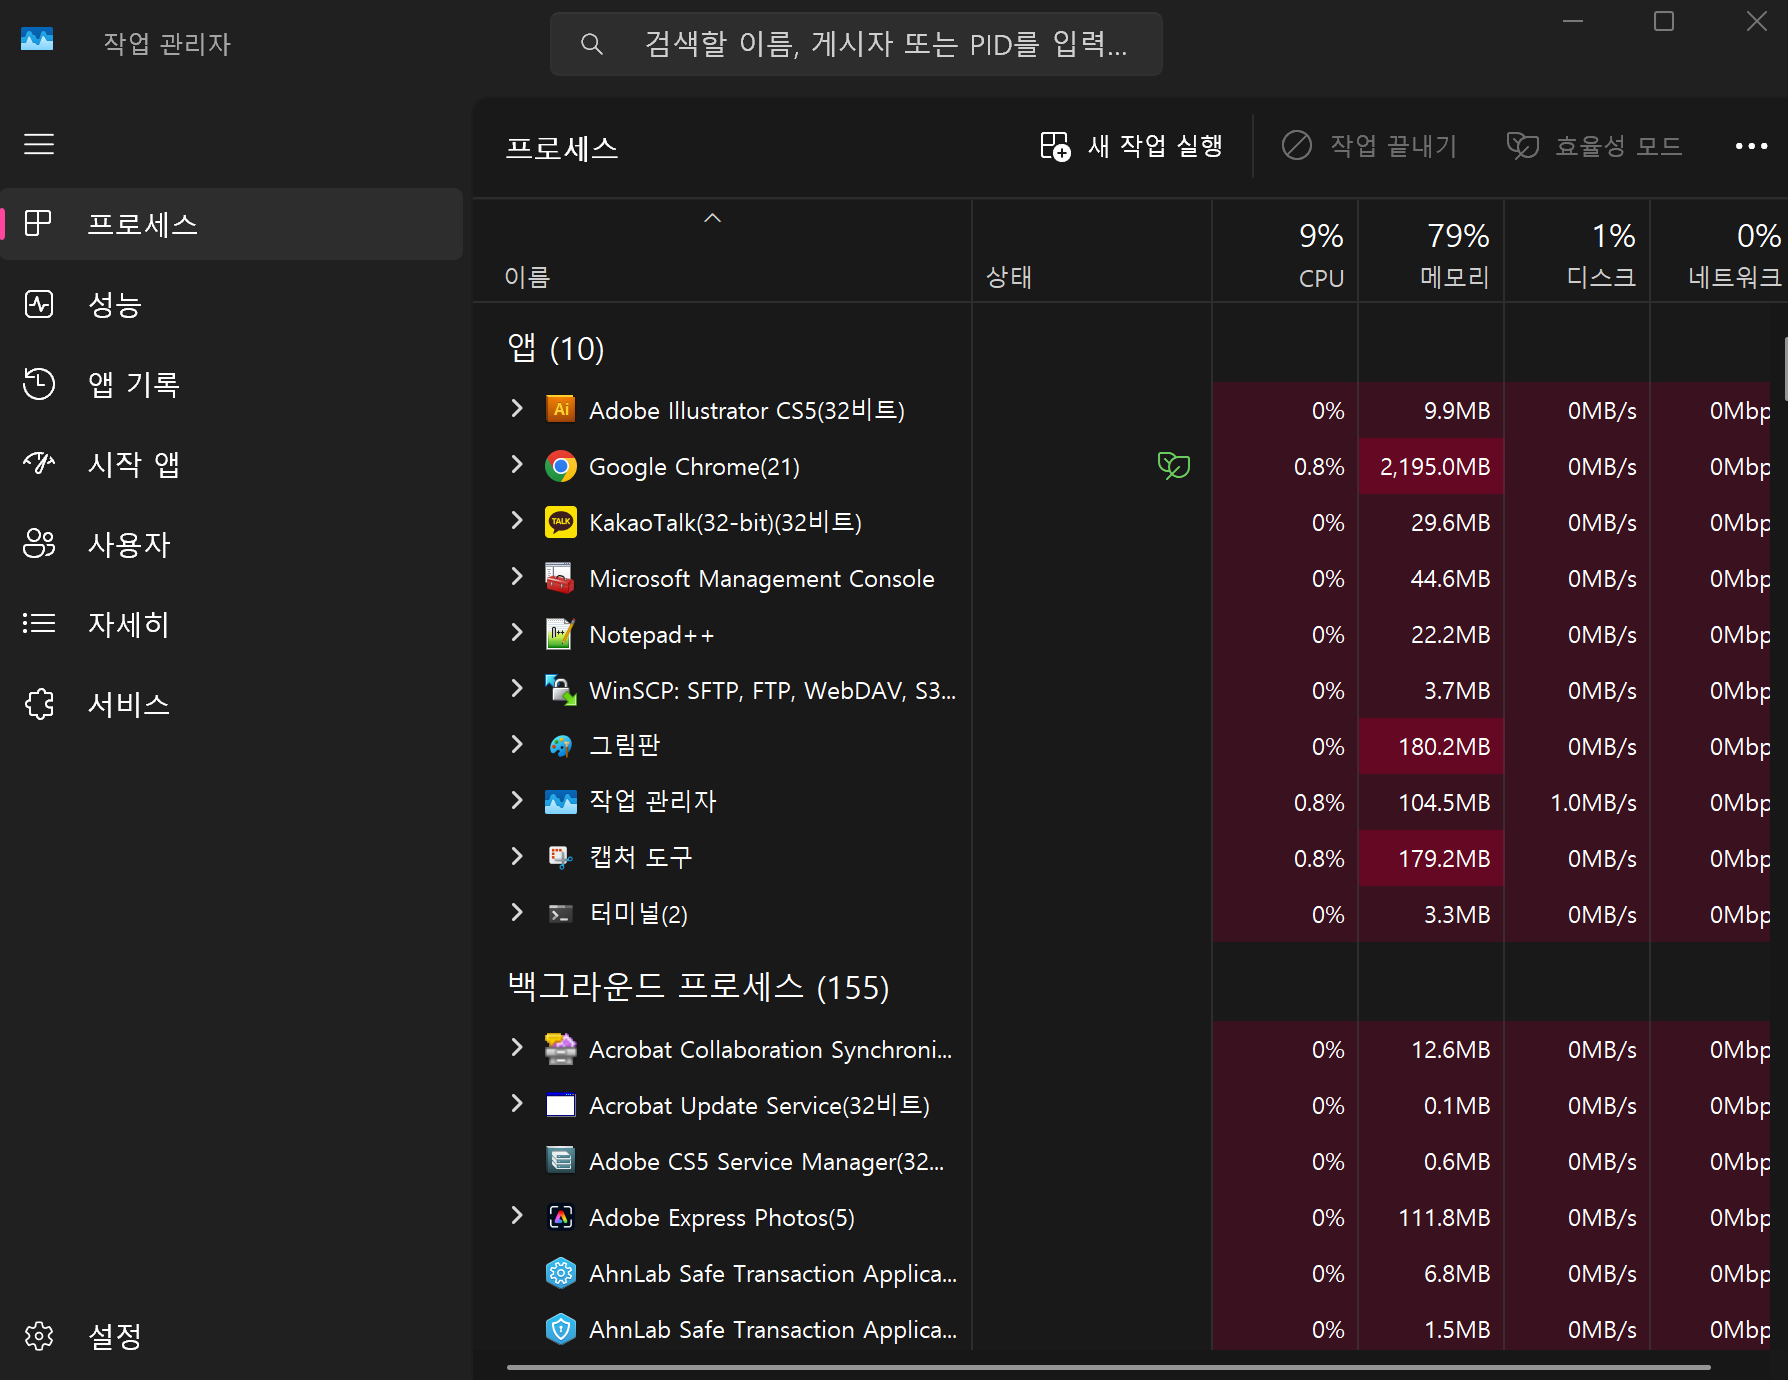Screen dimensions: 1788x1380
Task: Expand the KakaoTalk process group
Action: coord(517,520)
